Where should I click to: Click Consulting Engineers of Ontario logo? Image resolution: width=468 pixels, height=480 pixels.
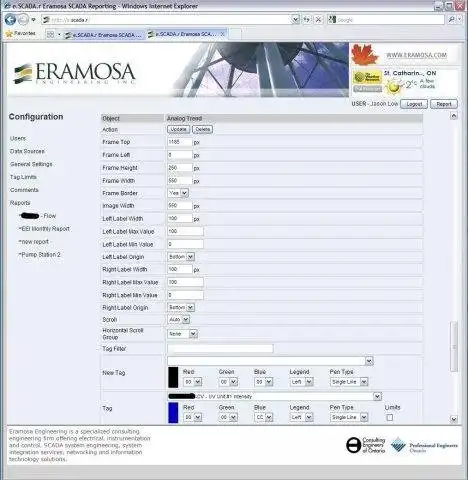click(365, 445)
